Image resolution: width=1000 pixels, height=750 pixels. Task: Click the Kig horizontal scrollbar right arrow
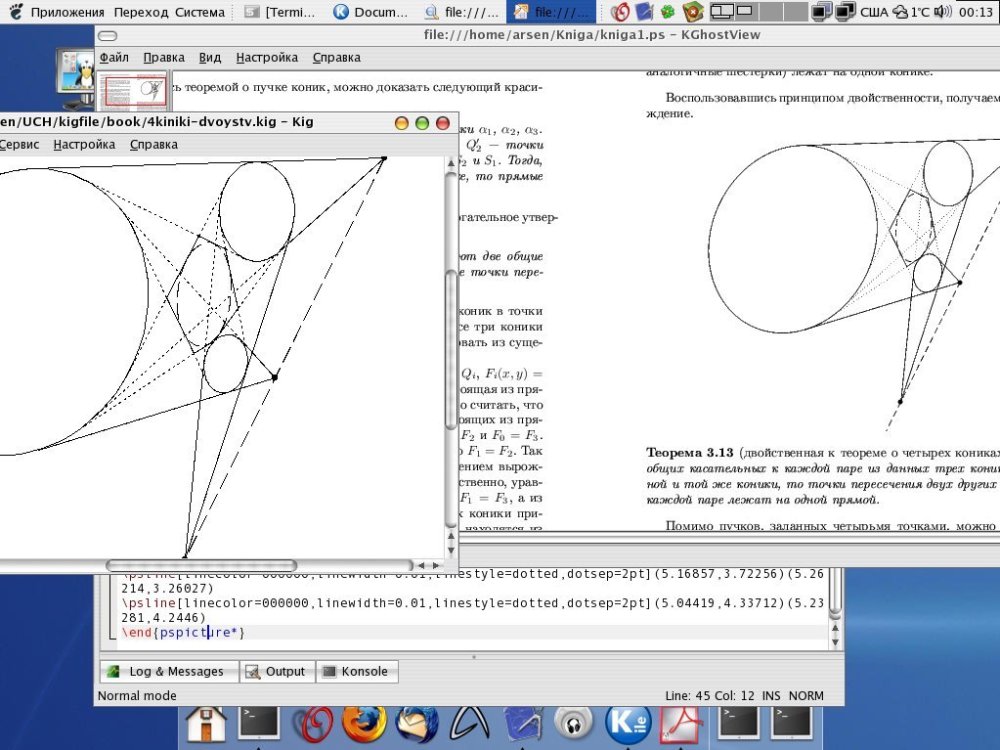tap(436, 565)
